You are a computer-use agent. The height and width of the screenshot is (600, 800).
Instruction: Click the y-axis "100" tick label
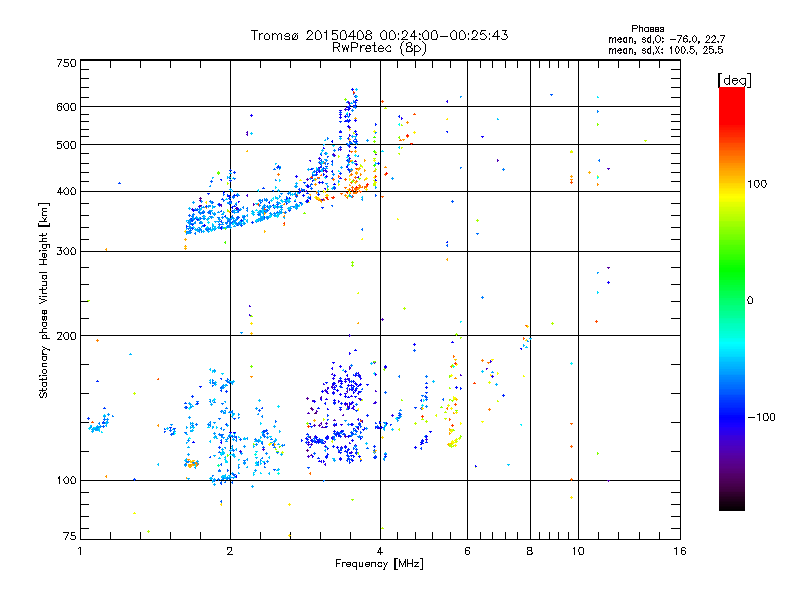(x=66, y=481)
